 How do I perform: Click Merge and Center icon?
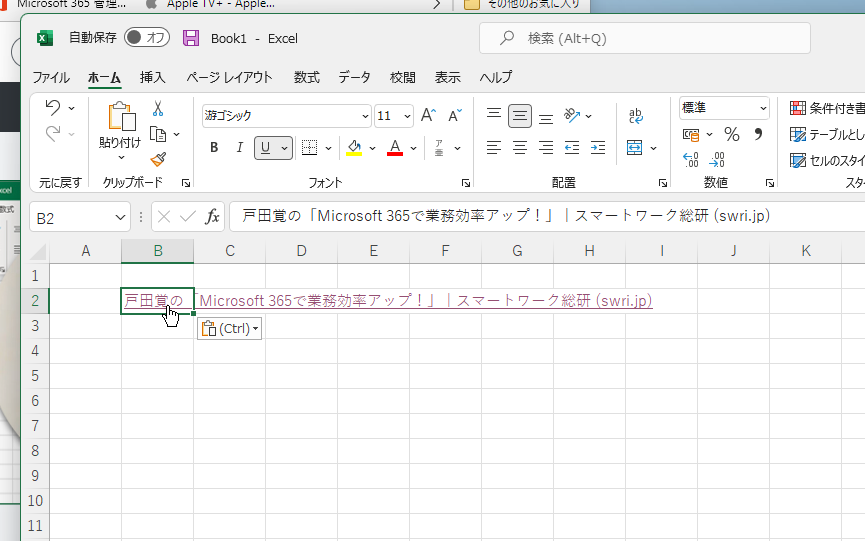point(634,148)
